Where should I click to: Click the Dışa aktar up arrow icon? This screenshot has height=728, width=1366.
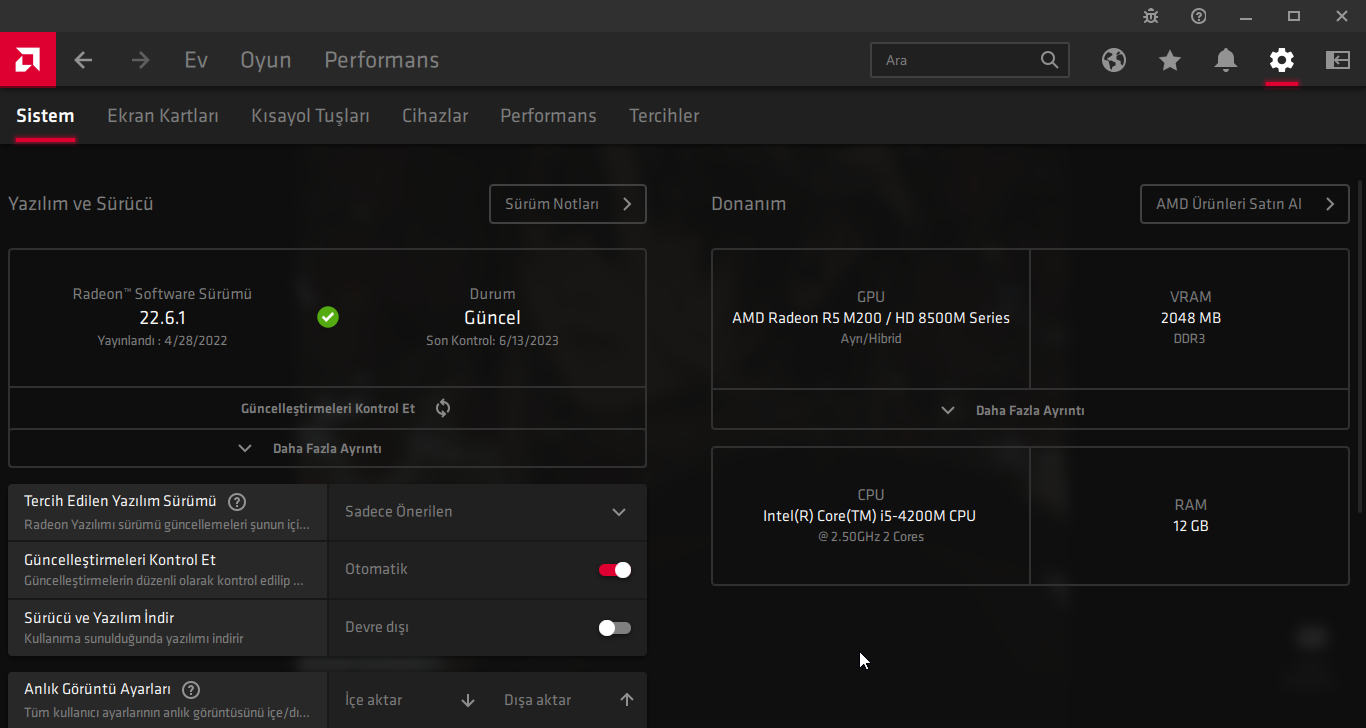(627, 700)
